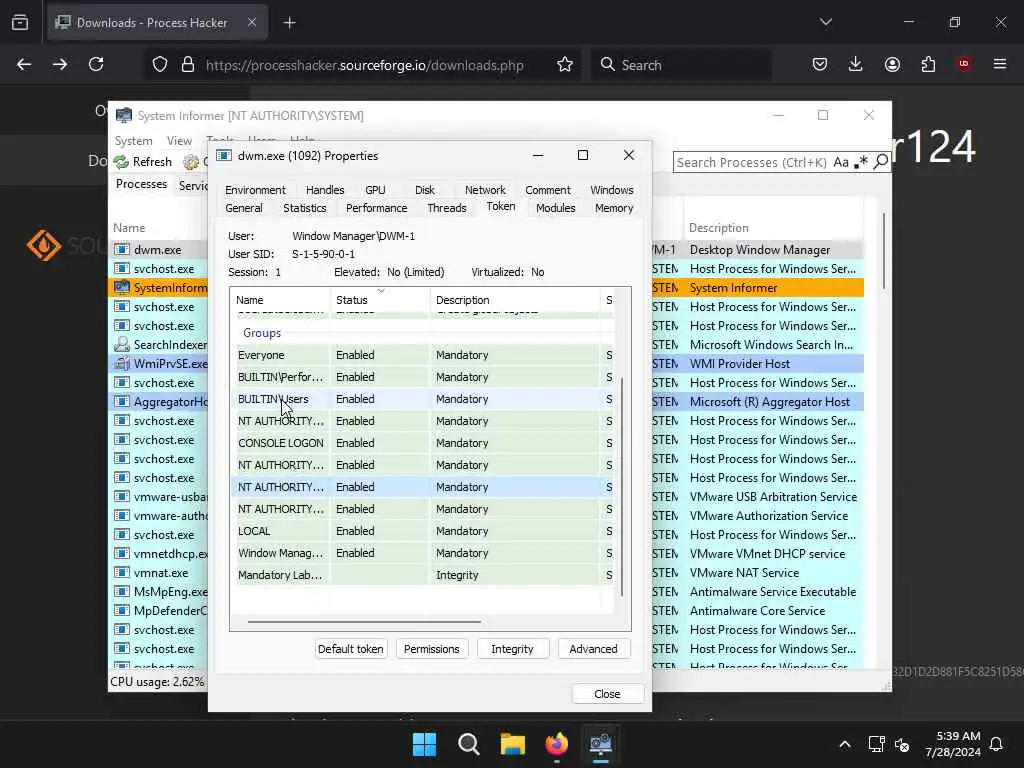The height and width of the screenshot is (768, 1024).
Task: Click the Firefox forward arrow
Action: click(x=60, y=64)
